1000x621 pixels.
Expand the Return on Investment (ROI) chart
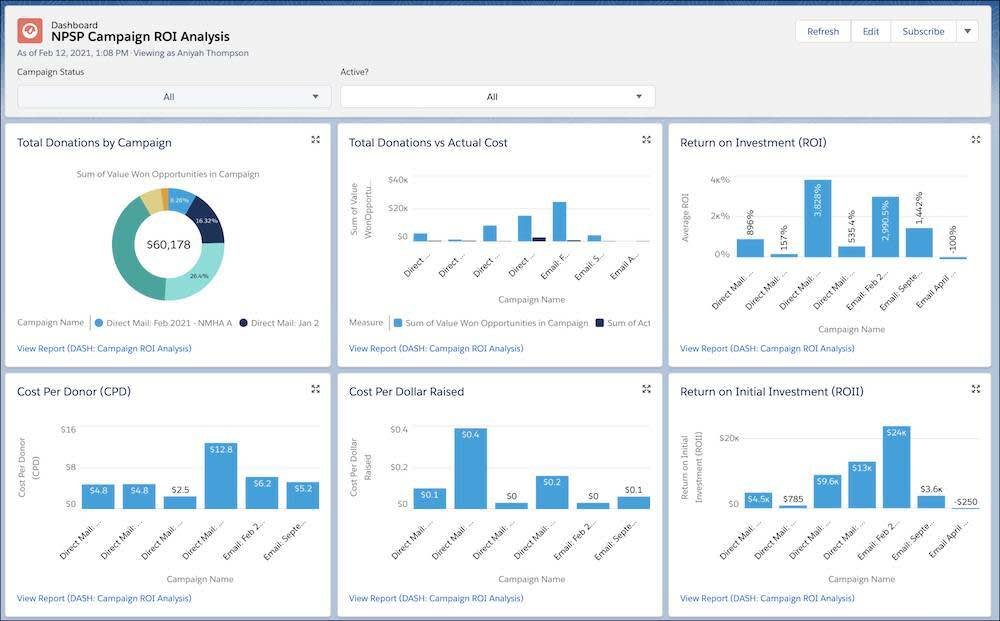pos(976,139)
